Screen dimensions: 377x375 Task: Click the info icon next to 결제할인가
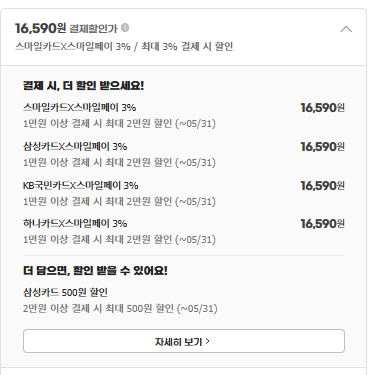tap(125, 27)
